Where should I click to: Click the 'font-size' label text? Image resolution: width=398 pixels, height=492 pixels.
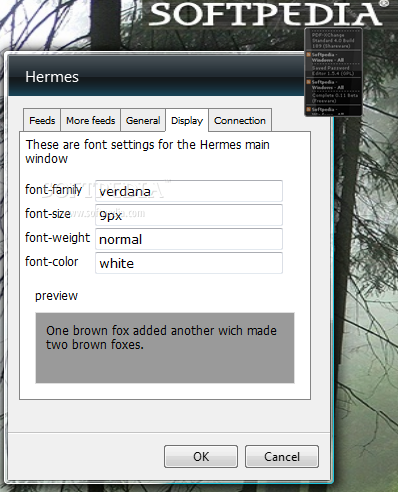pyautogui.click(x=48, y=214)
